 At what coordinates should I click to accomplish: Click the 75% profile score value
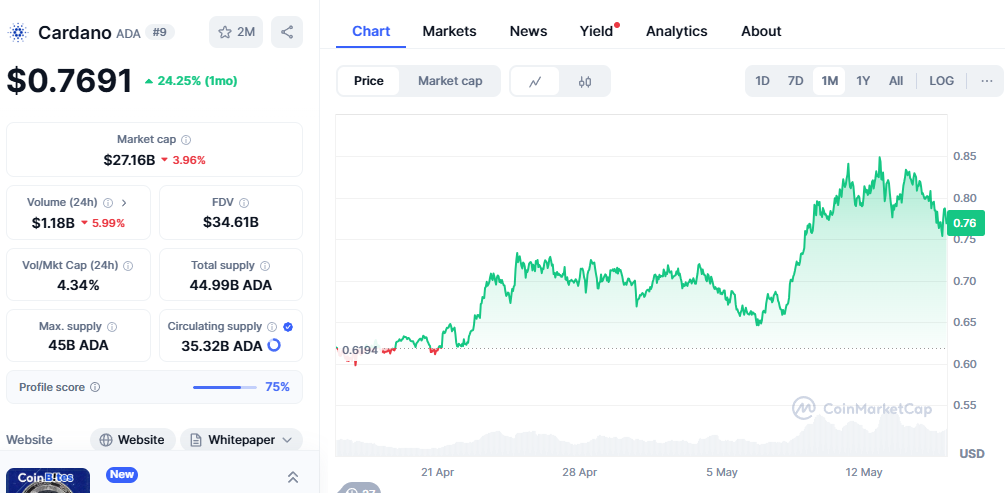(278, 387)
